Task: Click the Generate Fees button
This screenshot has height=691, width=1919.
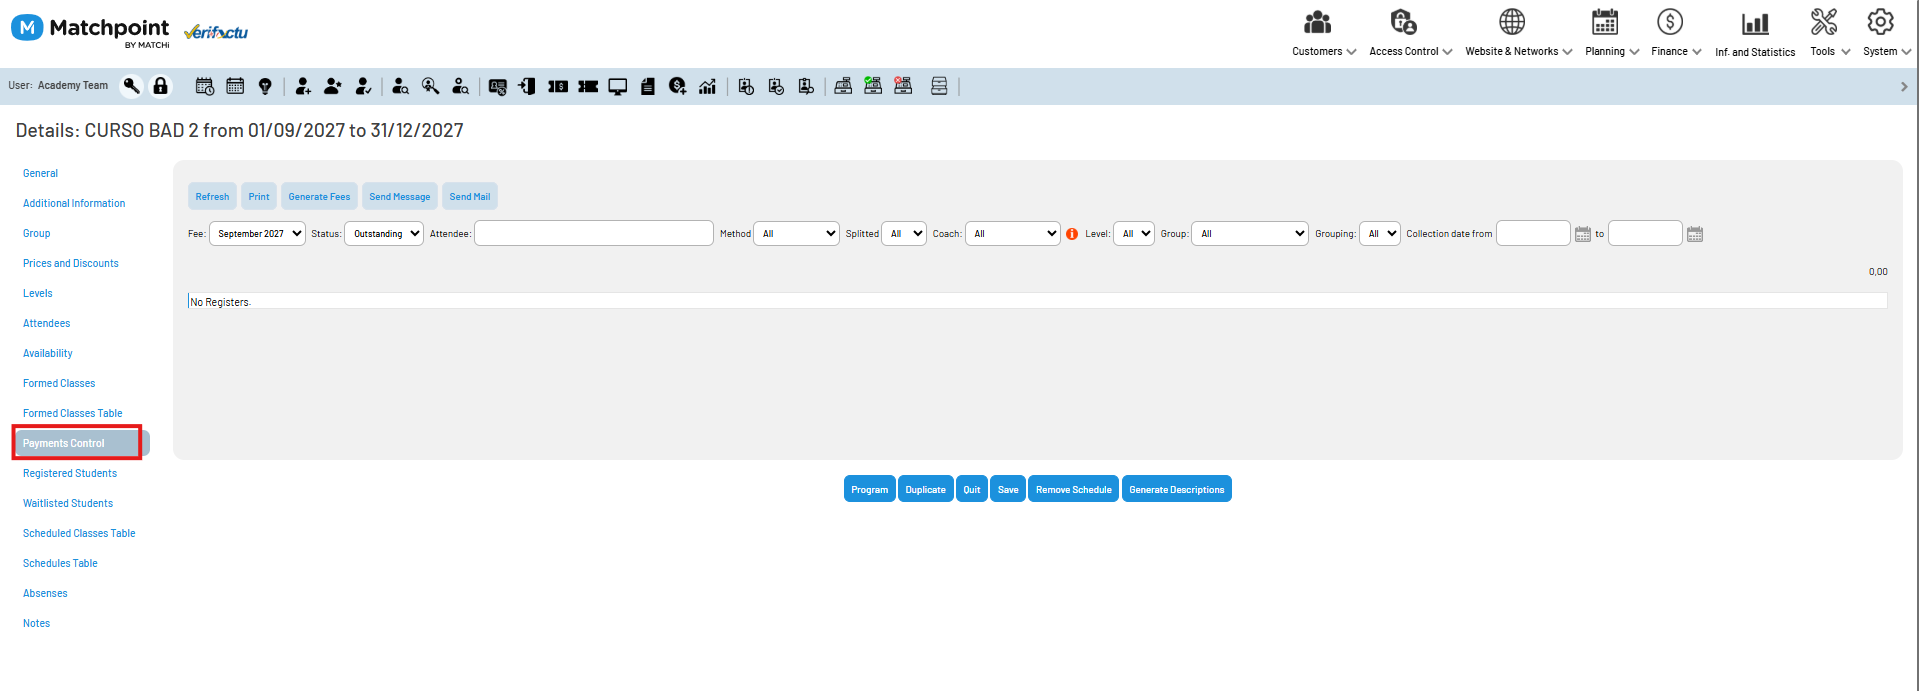Action: (319, 196)
